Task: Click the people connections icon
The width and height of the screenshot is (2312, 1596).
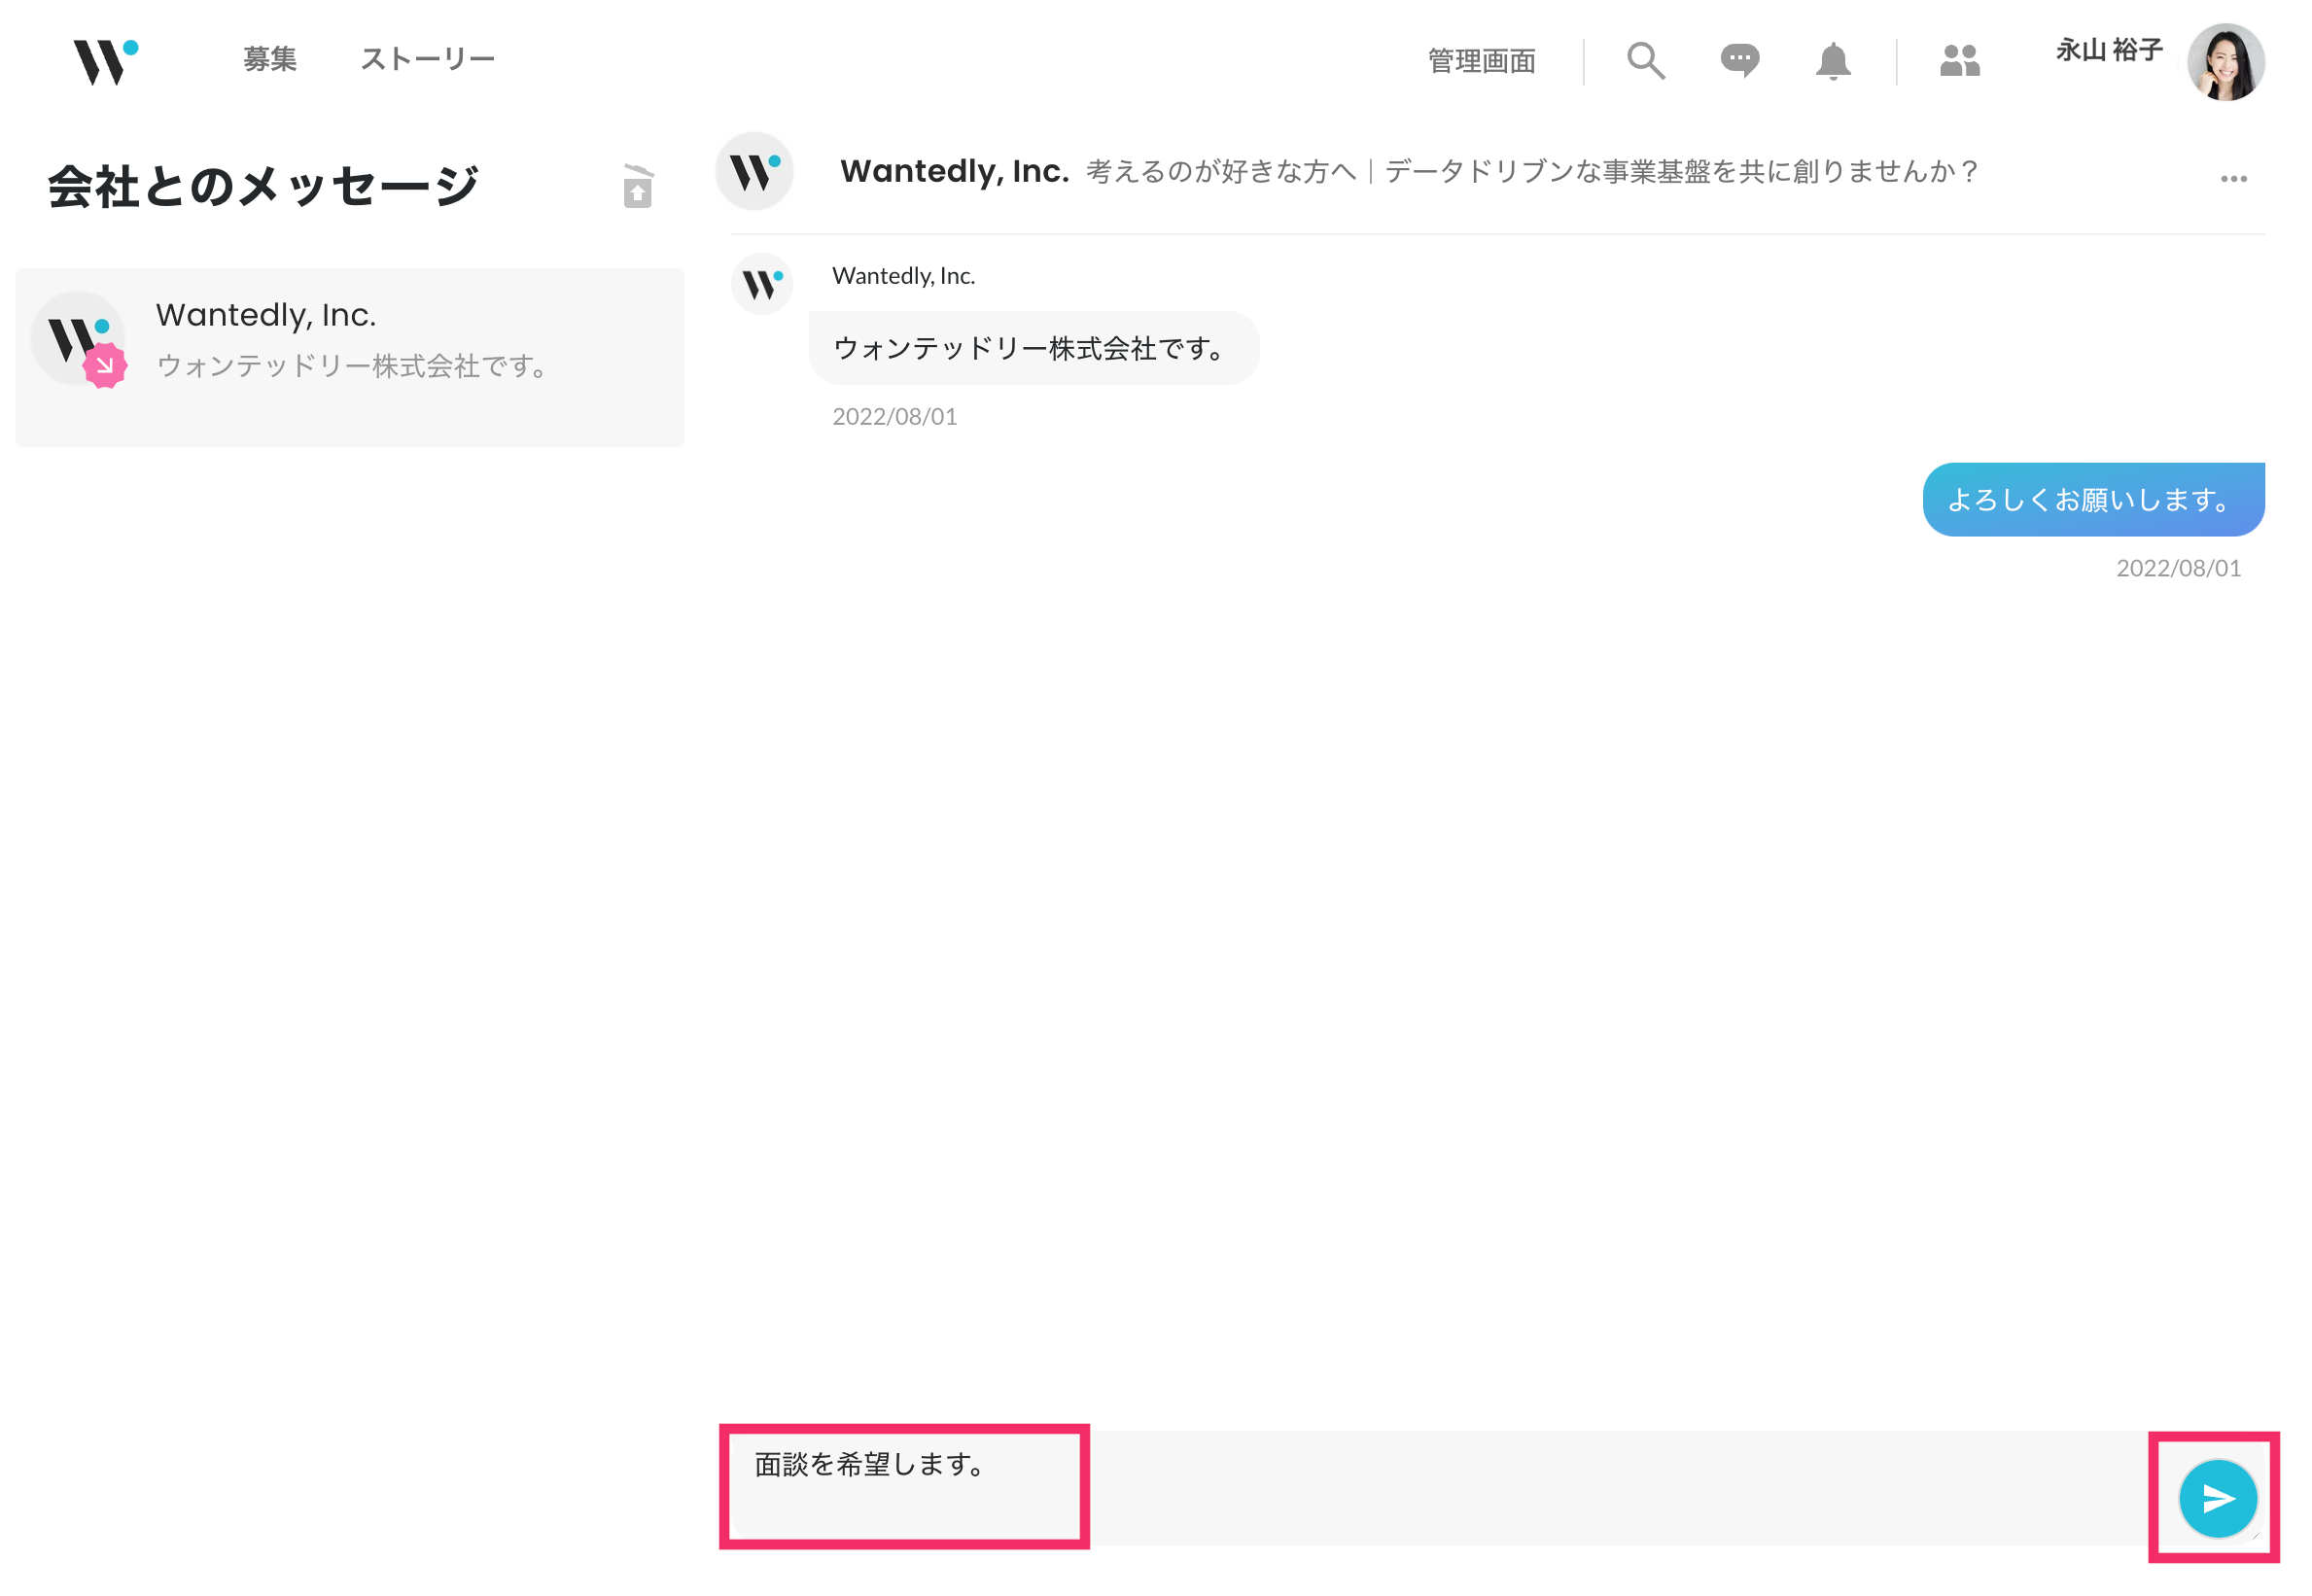Action: [1959, 61]
